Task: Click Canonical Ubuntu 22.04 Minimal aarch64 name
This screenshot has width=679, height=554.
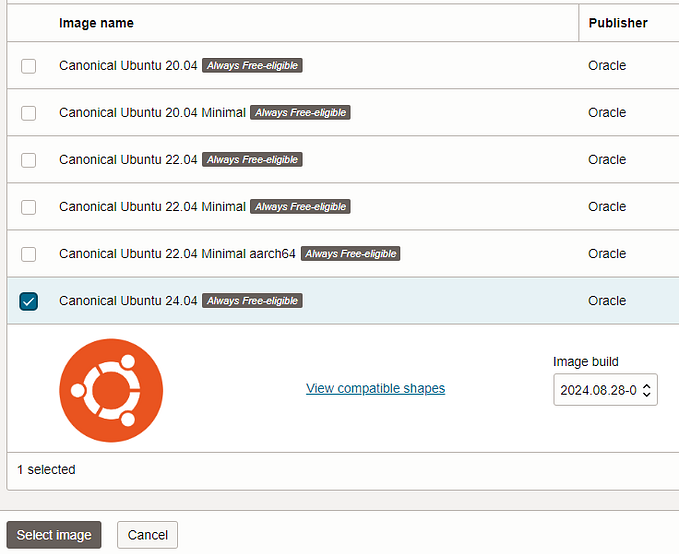Action: point(177,254)
